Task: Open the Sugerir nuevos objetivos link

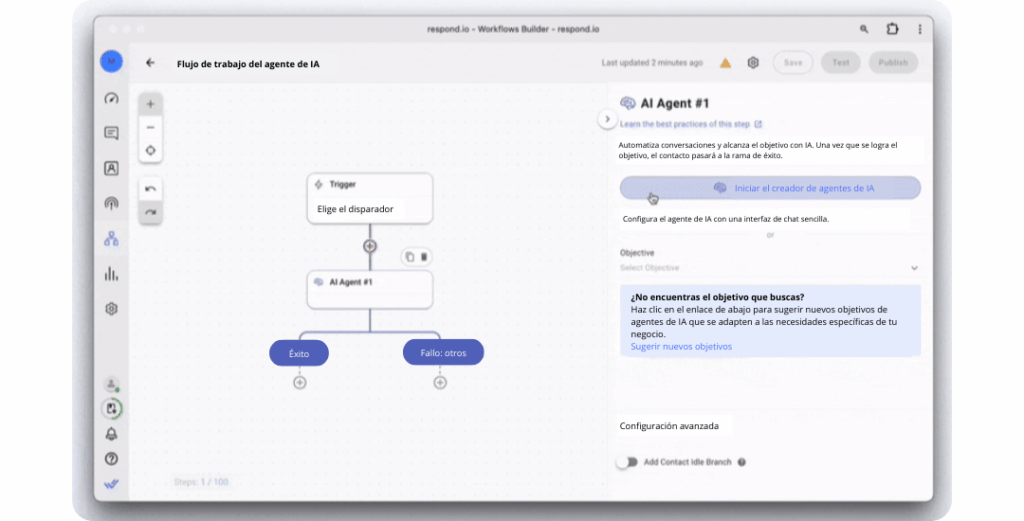Action: pos(681,346)
